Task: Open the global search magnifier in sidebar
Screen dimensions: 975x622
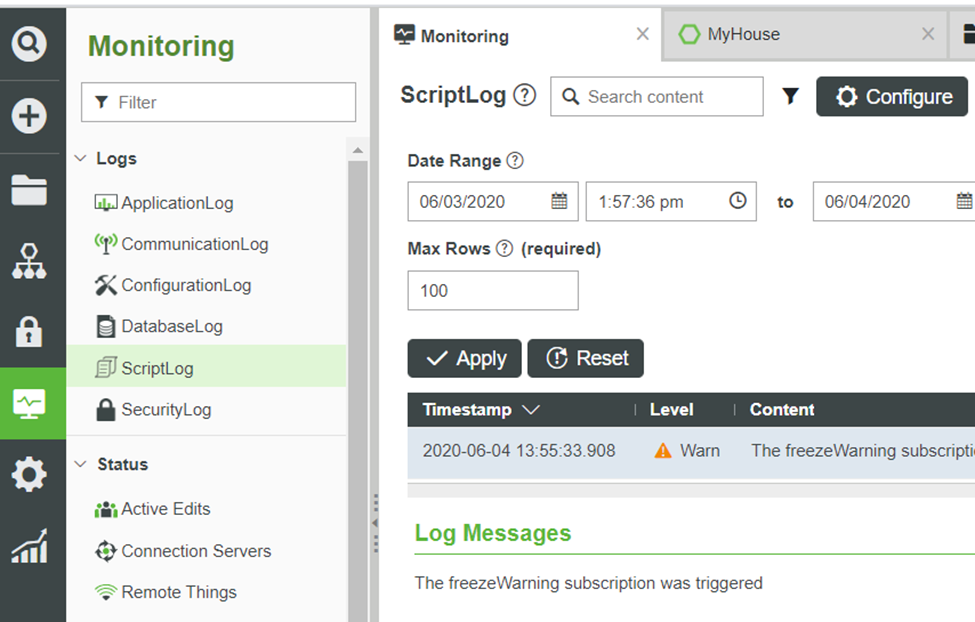Action: (28, 44)
